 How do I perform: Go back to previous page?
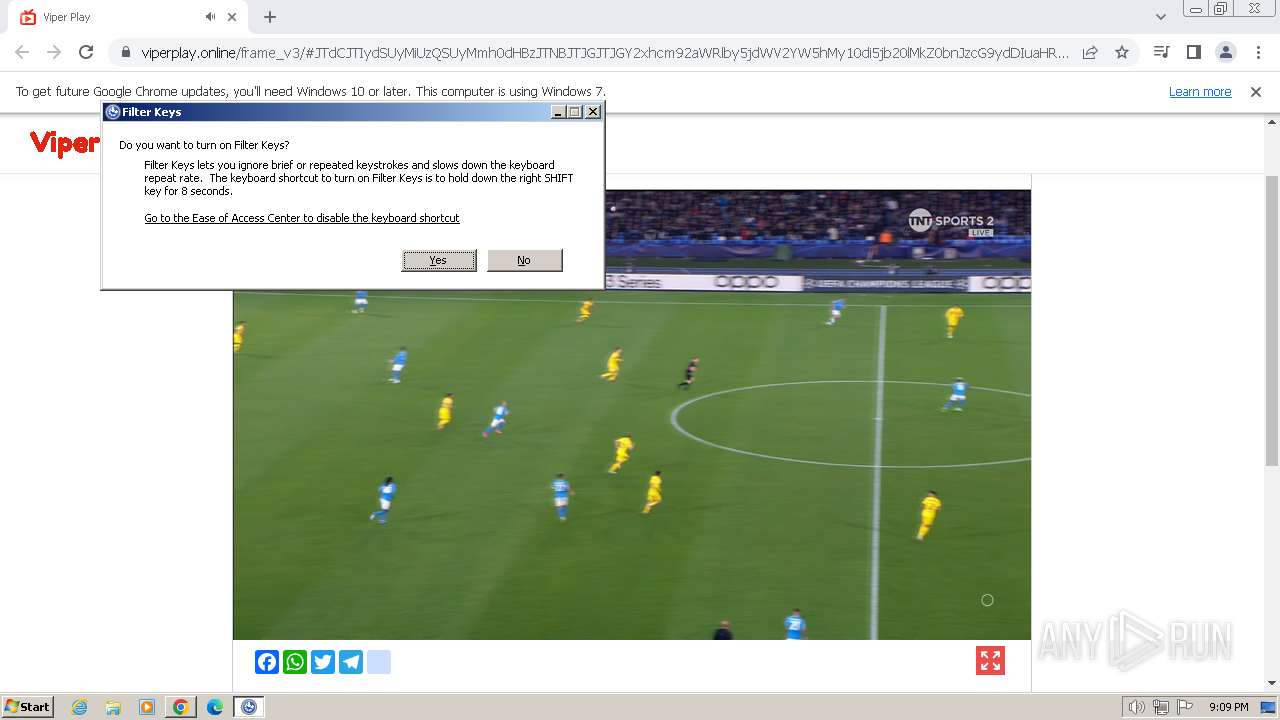[x=22, y=52]
